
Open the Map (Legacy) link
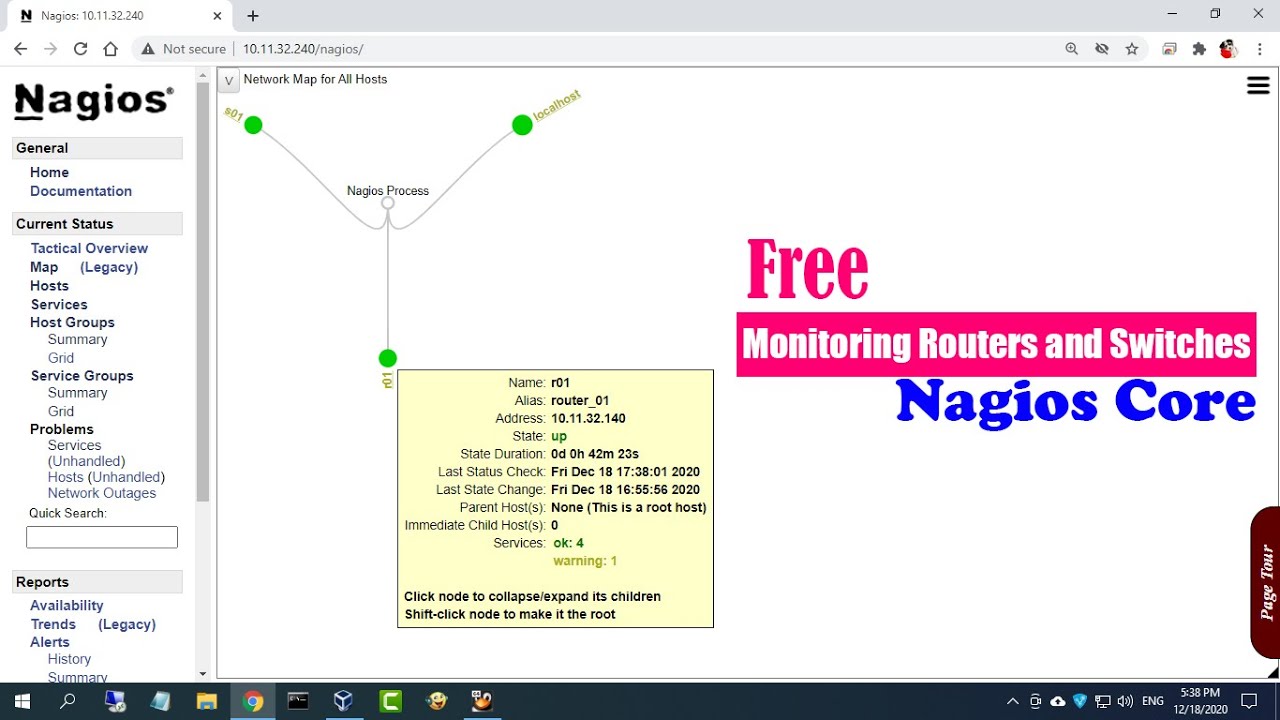(x=109, y=267)
